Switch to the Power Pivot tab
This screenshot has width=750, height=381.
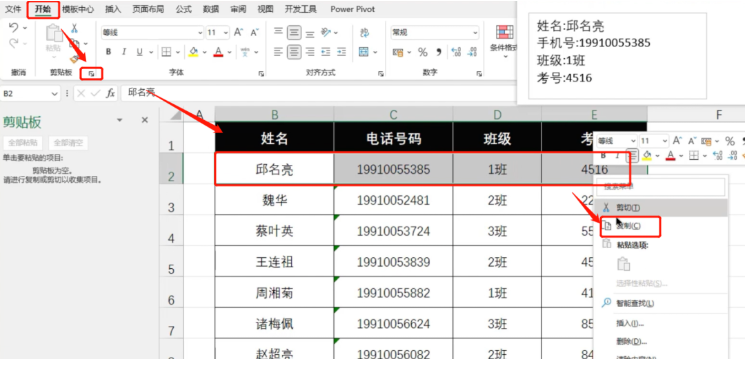tap(353, 9)
